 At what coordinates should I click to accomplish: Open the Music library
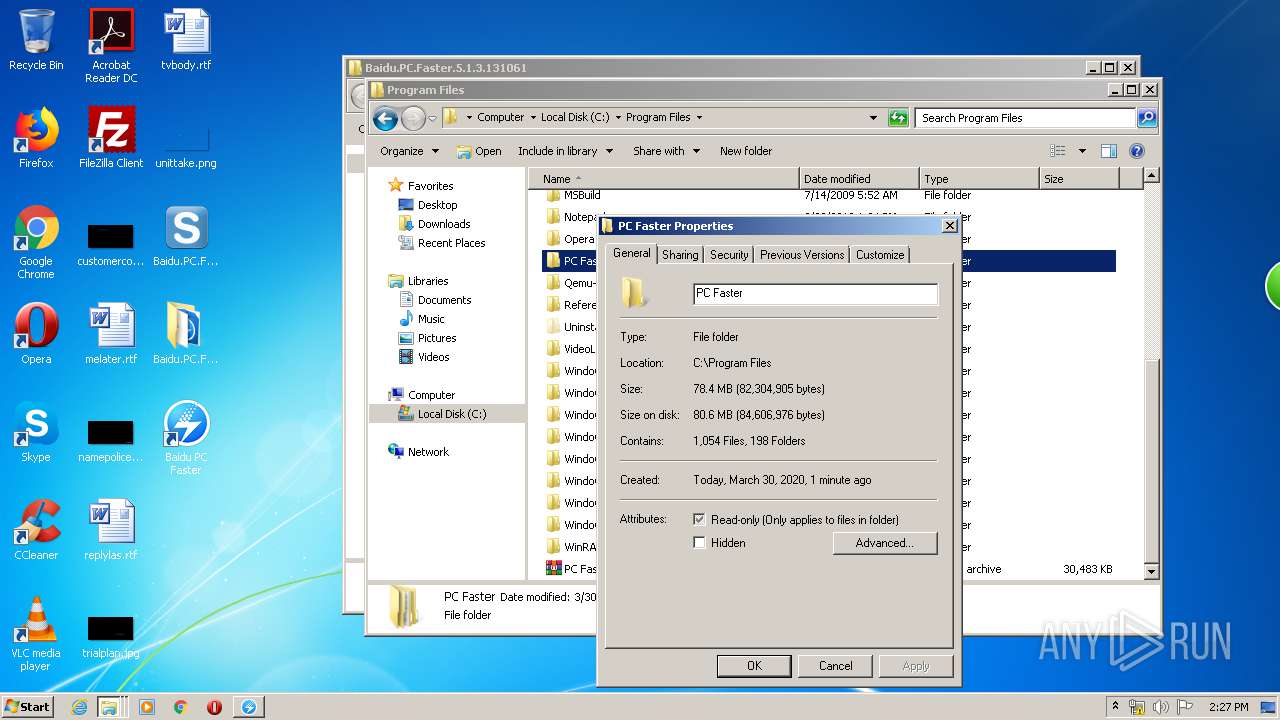431,319
